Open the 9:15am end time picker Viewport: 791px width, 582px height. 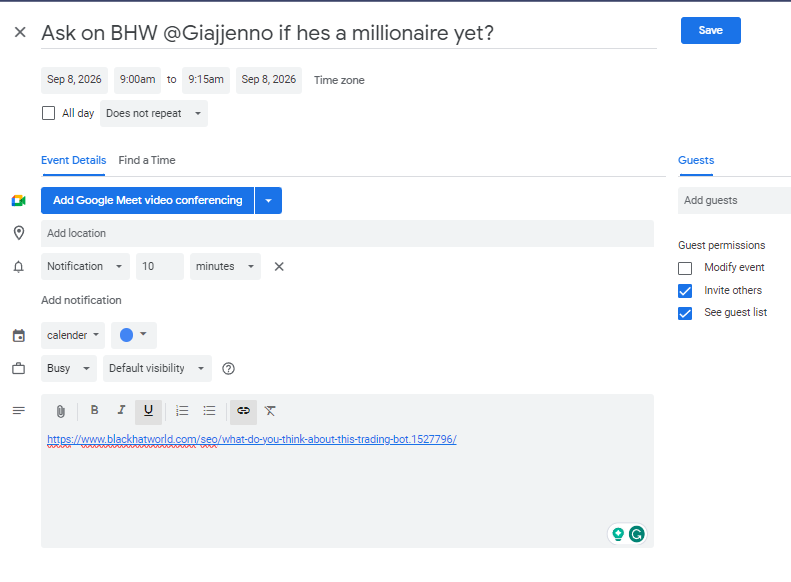206,80
